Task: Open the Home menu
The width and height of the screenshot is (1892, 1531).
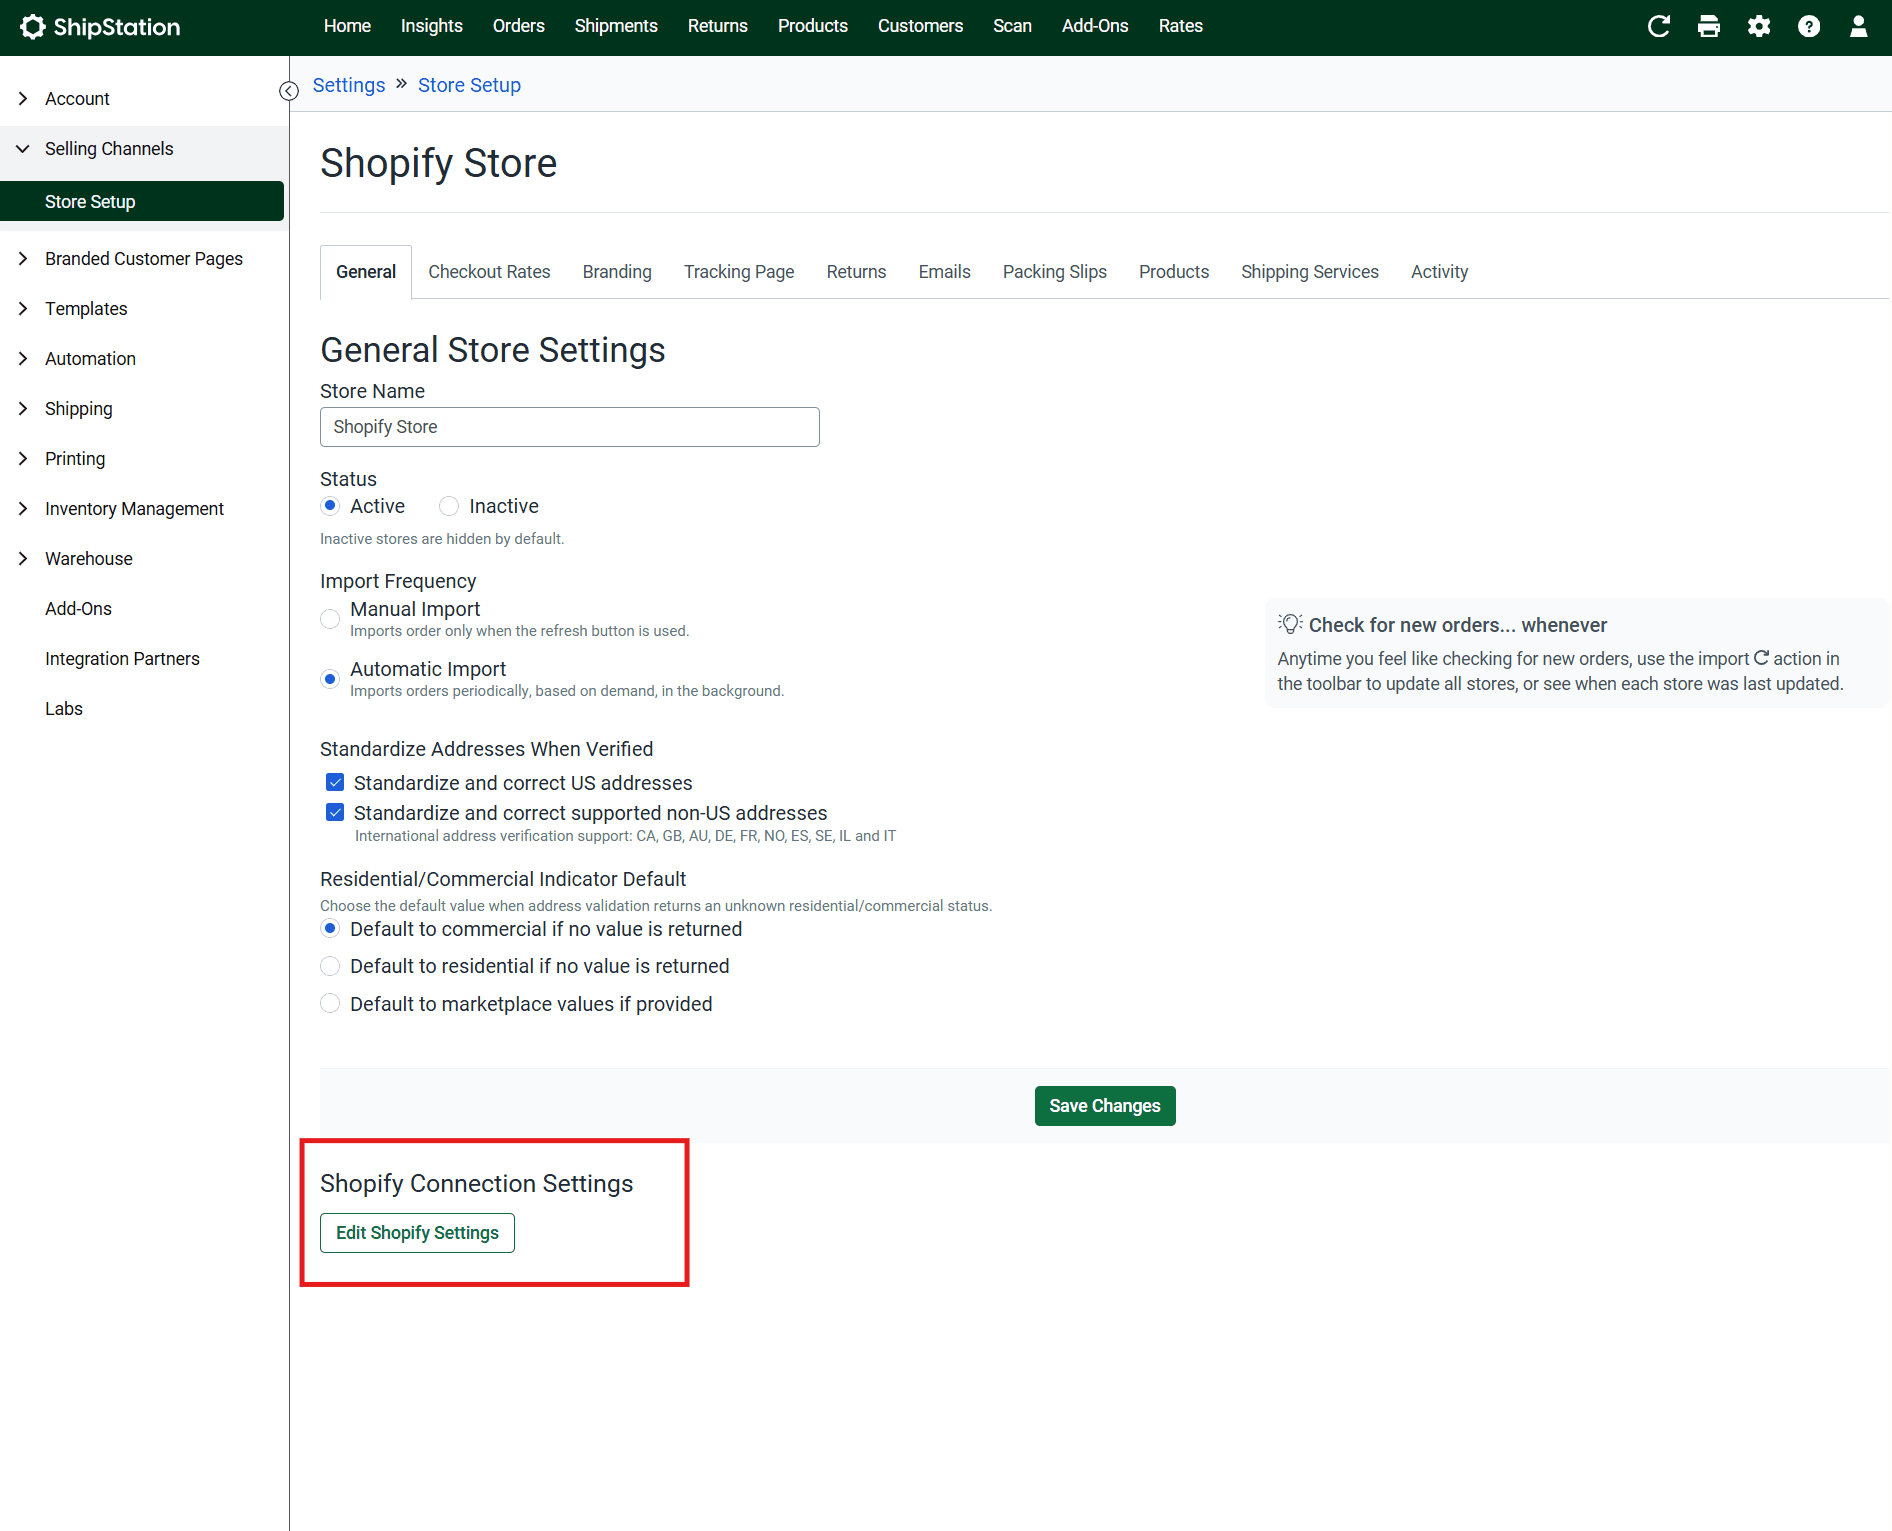Action: [347, 26]
